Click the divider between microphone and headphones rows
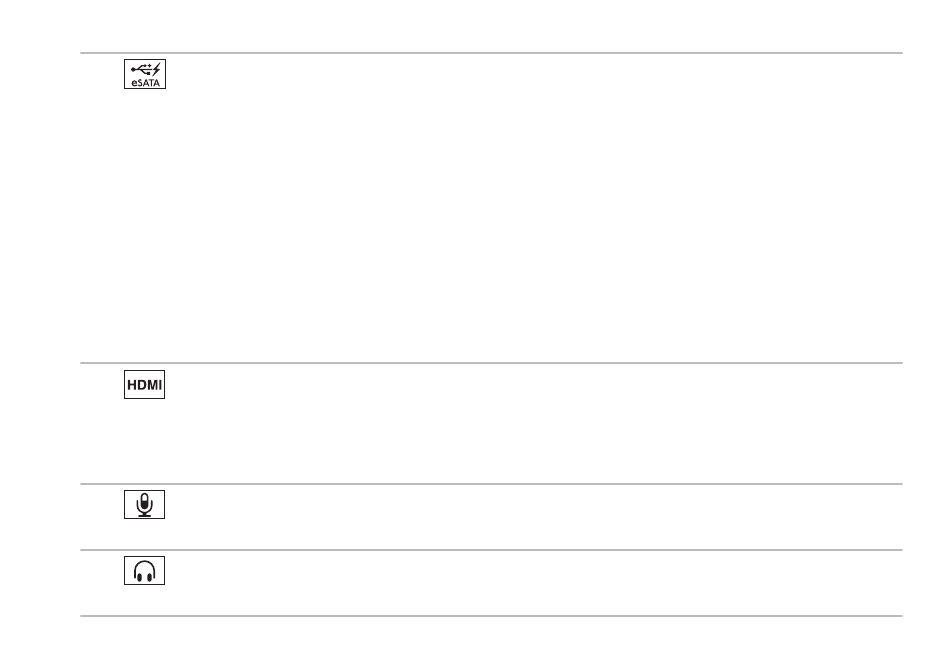 (491, 550)
